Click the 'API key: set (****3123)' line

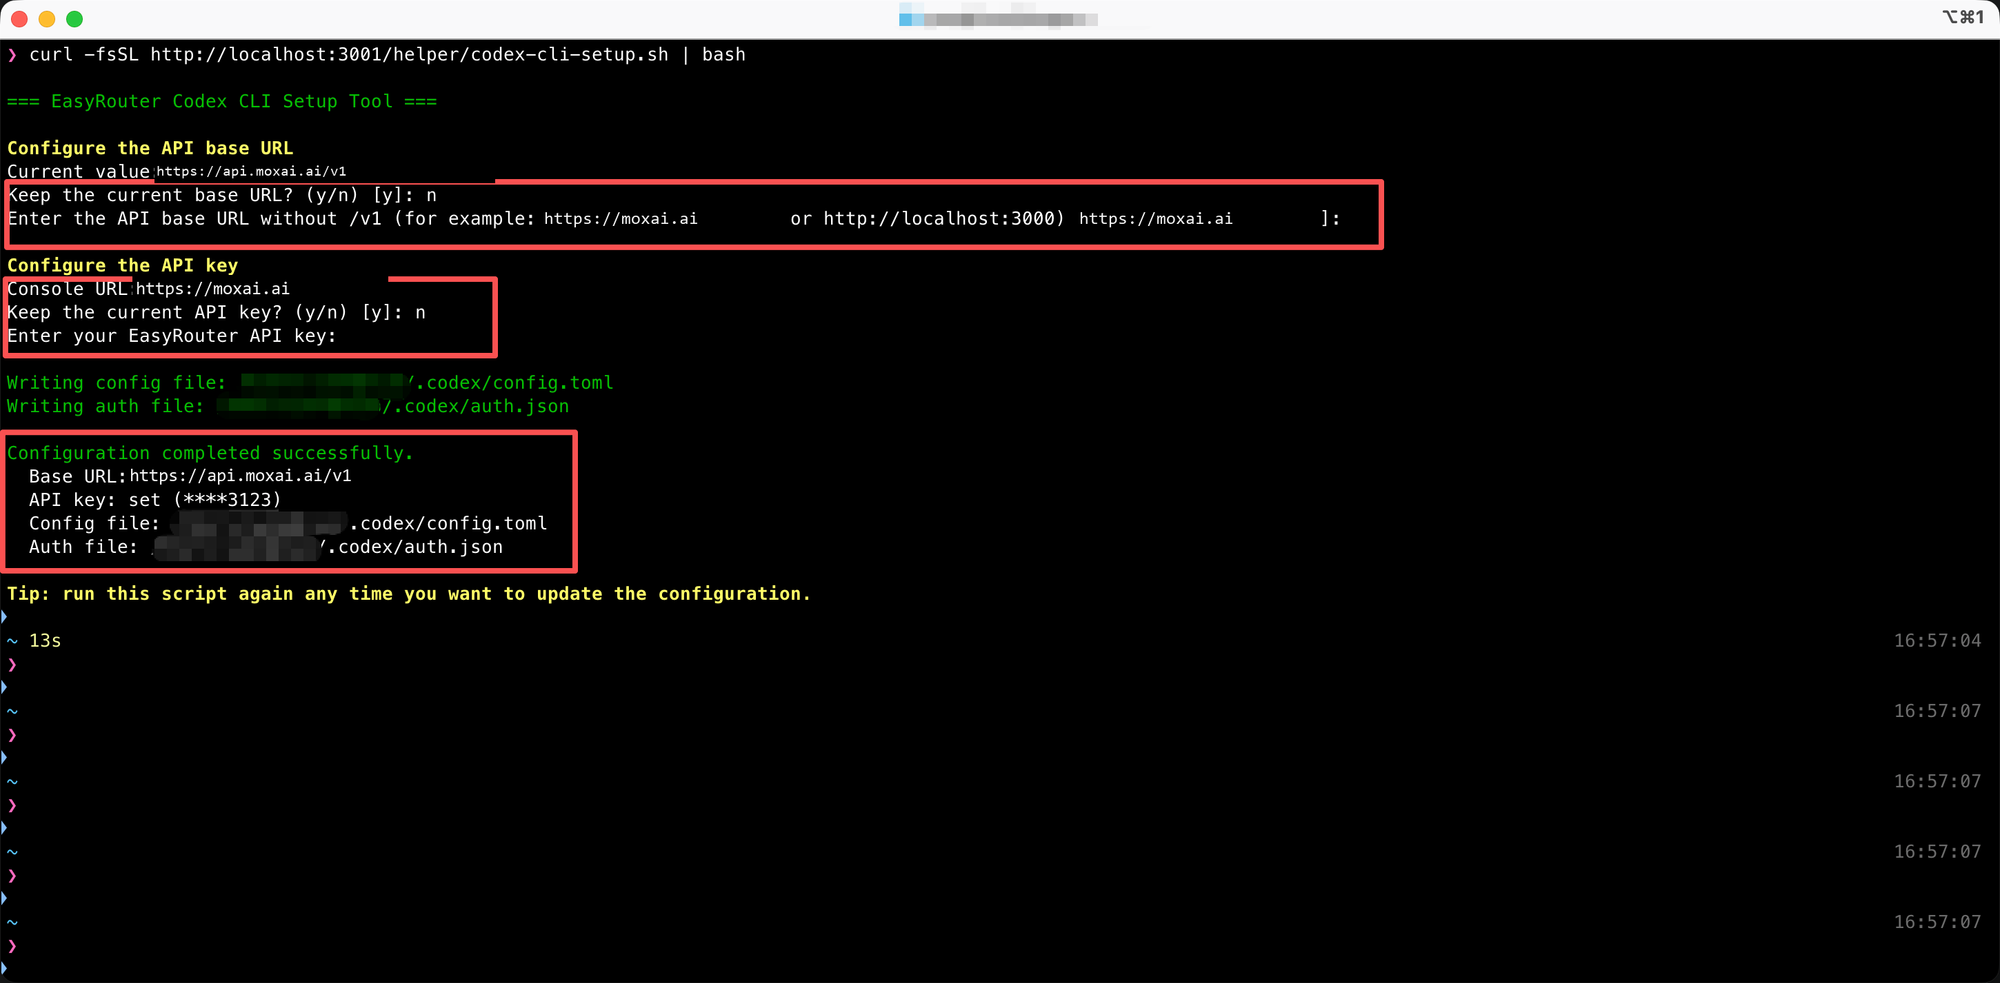click(x=155, y=500)
